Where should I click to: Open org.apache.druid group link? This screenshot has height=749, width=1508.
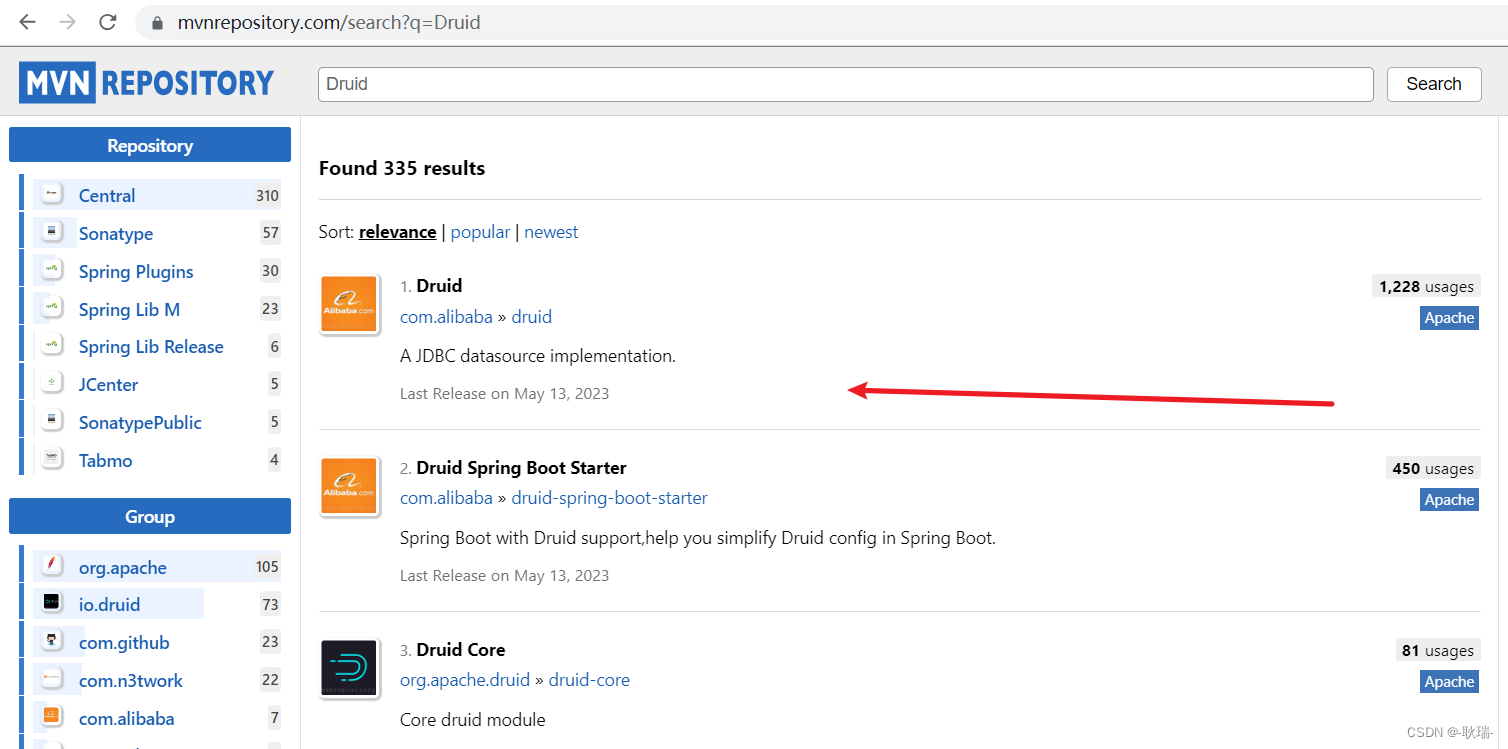(465, 680)
